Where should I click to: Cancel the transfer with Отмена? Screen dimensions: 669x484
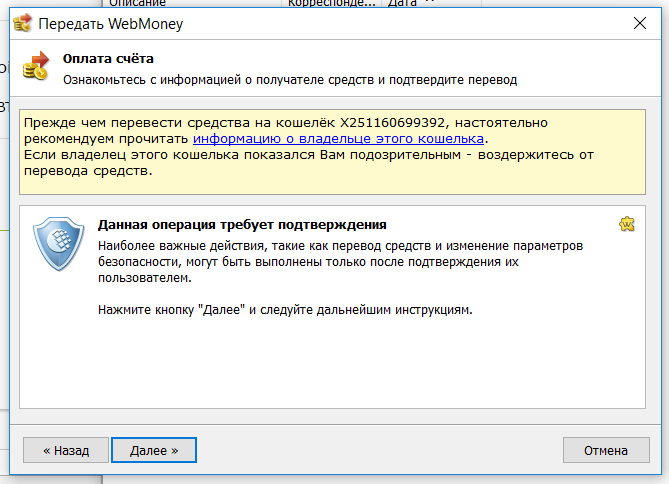[x=606, y=451]
